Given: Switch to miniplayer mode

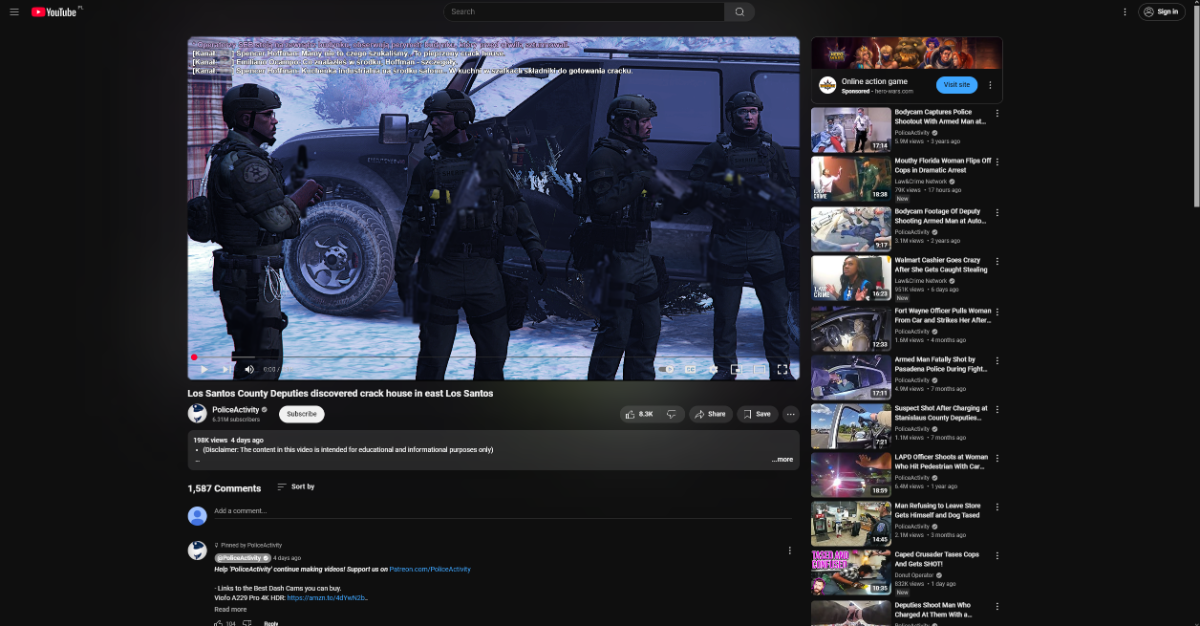Looking at the screenshot, I should 736,369.
